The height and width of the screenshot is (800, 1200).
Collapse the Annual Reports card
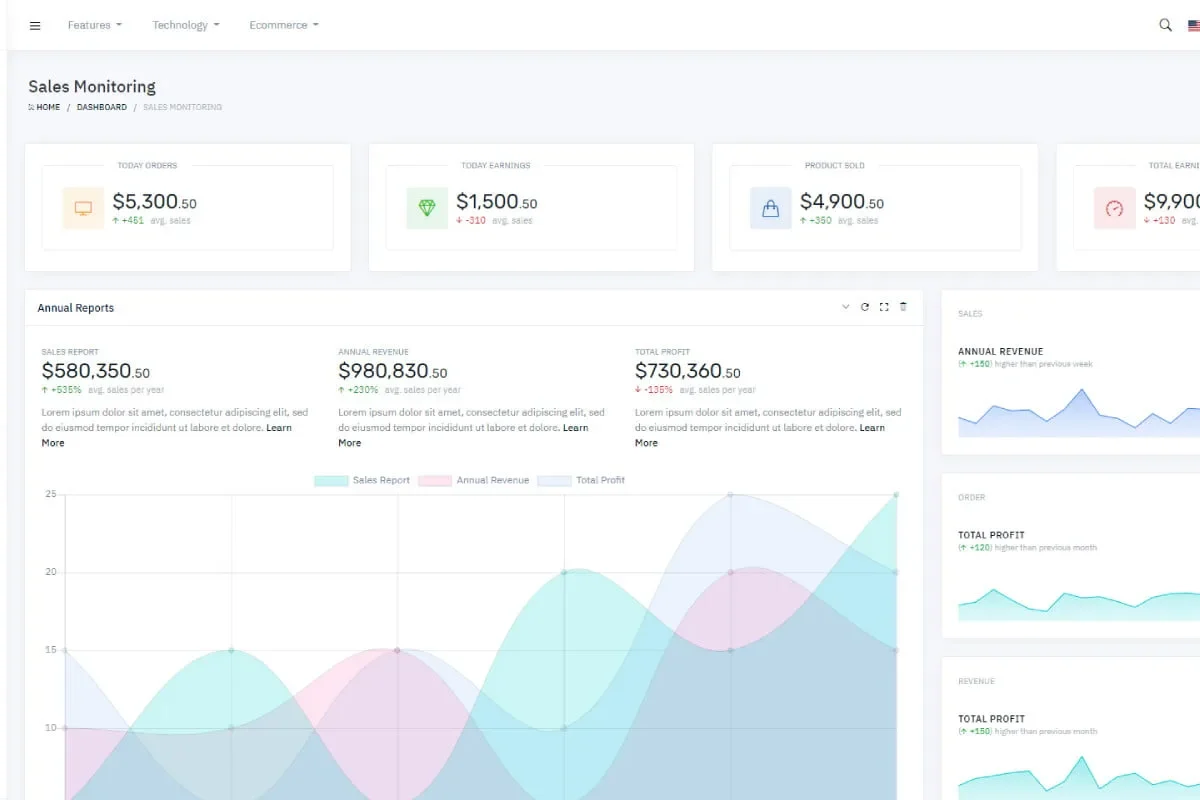click(x=845, y=307)
